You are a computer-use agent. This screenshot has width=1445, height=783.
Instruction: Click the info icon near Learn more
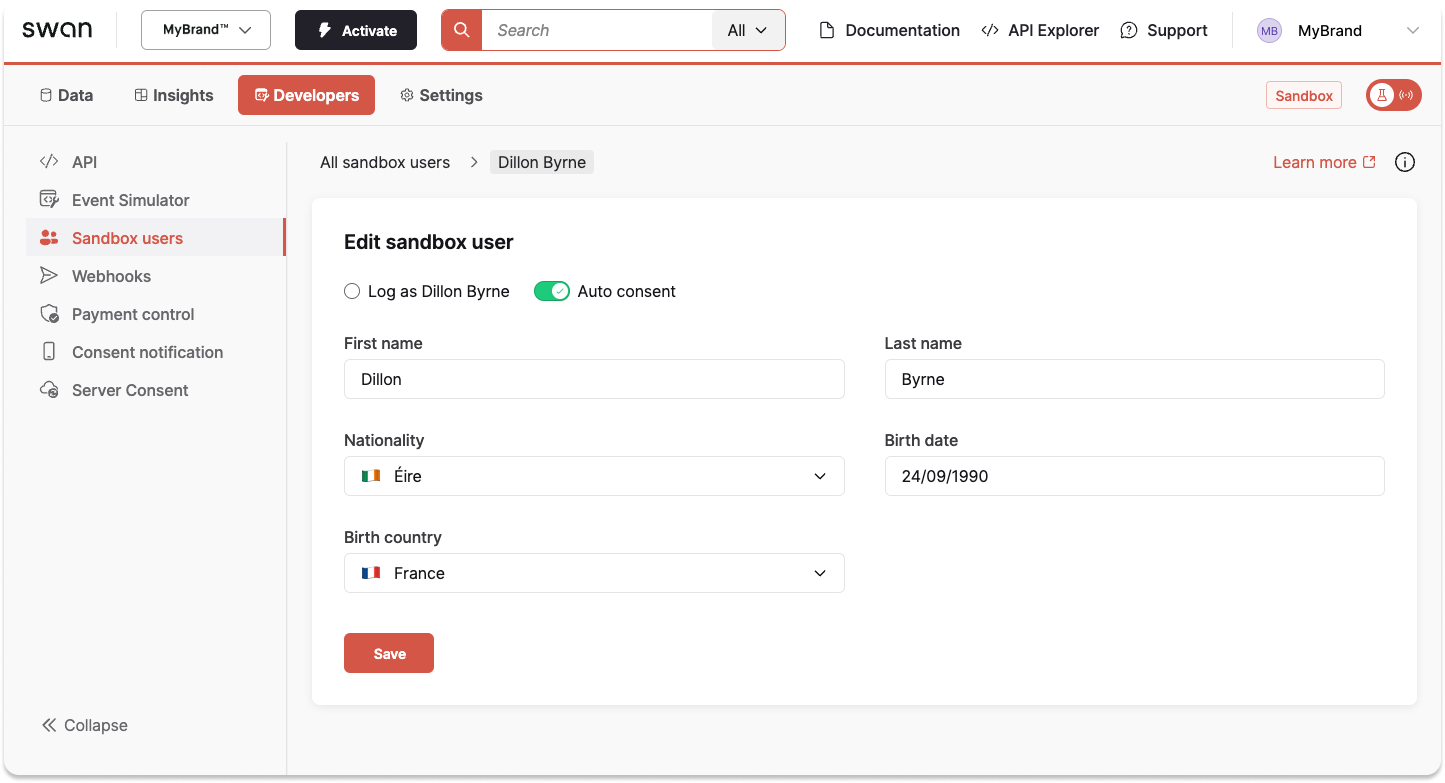pos(1405,161)
